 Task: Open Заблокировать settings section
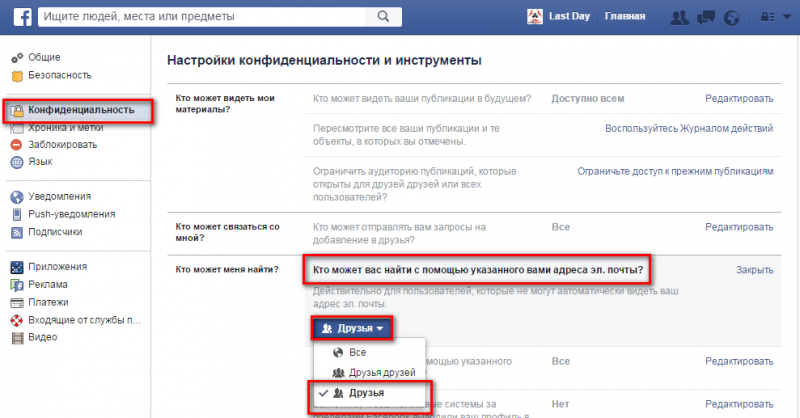pos(63,144)
